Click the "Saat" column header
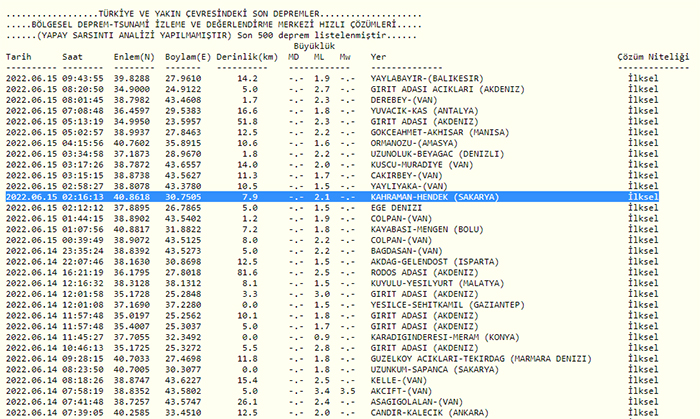 click(x=74, y=59)
